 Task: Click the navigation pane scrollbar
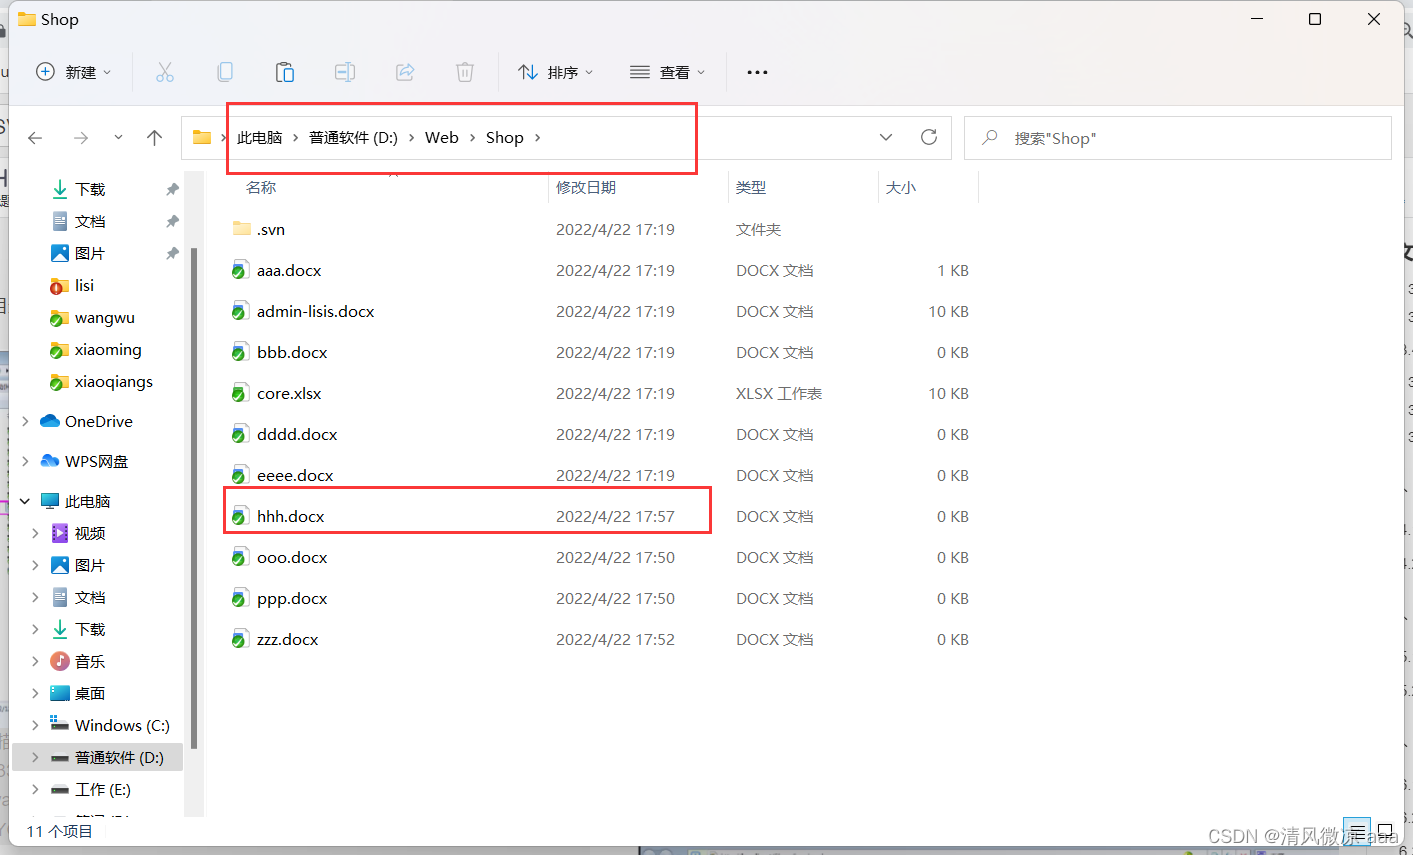[193, 498]
